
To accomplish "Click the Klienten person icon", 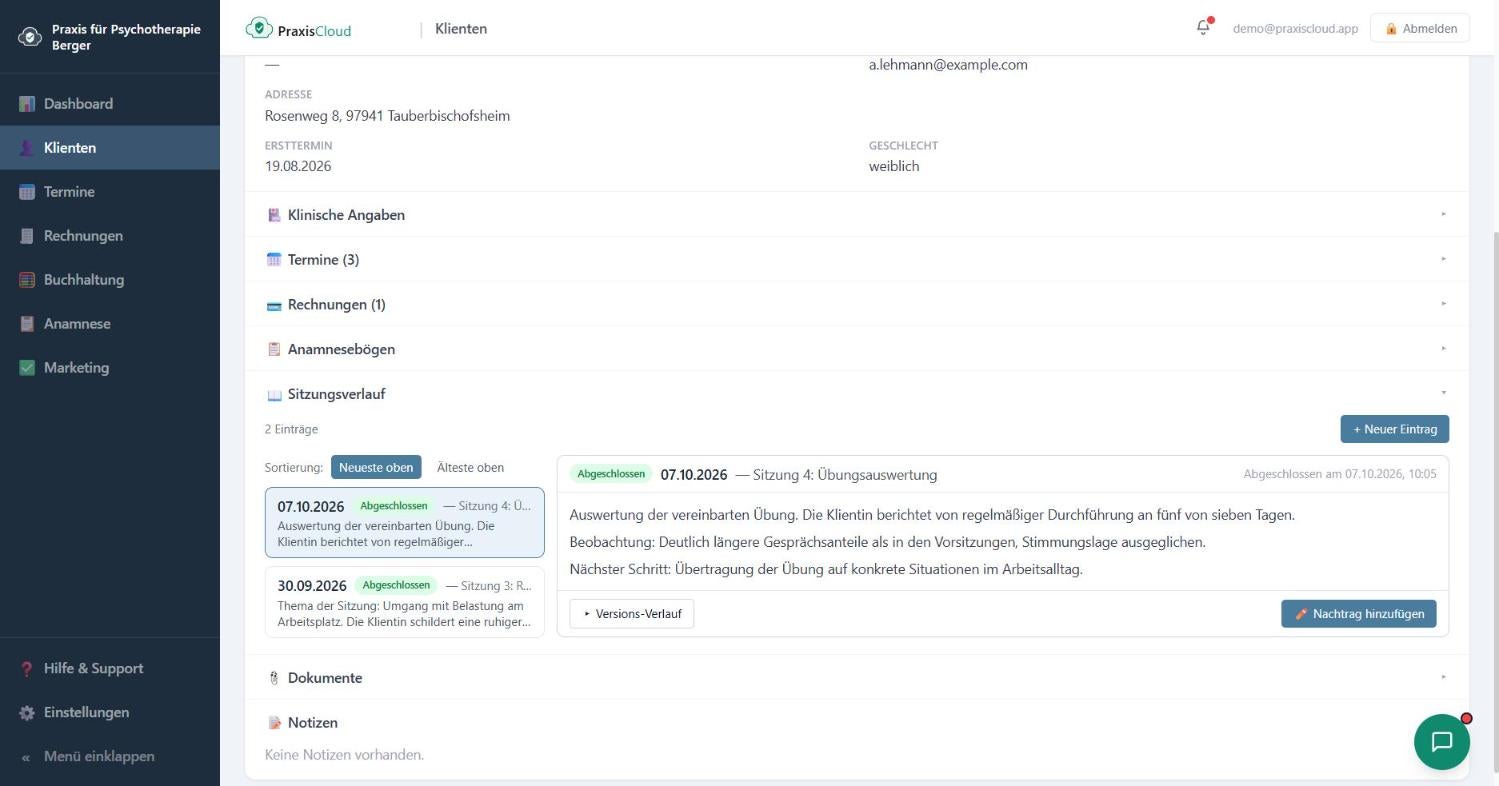I will coord(27,148).
